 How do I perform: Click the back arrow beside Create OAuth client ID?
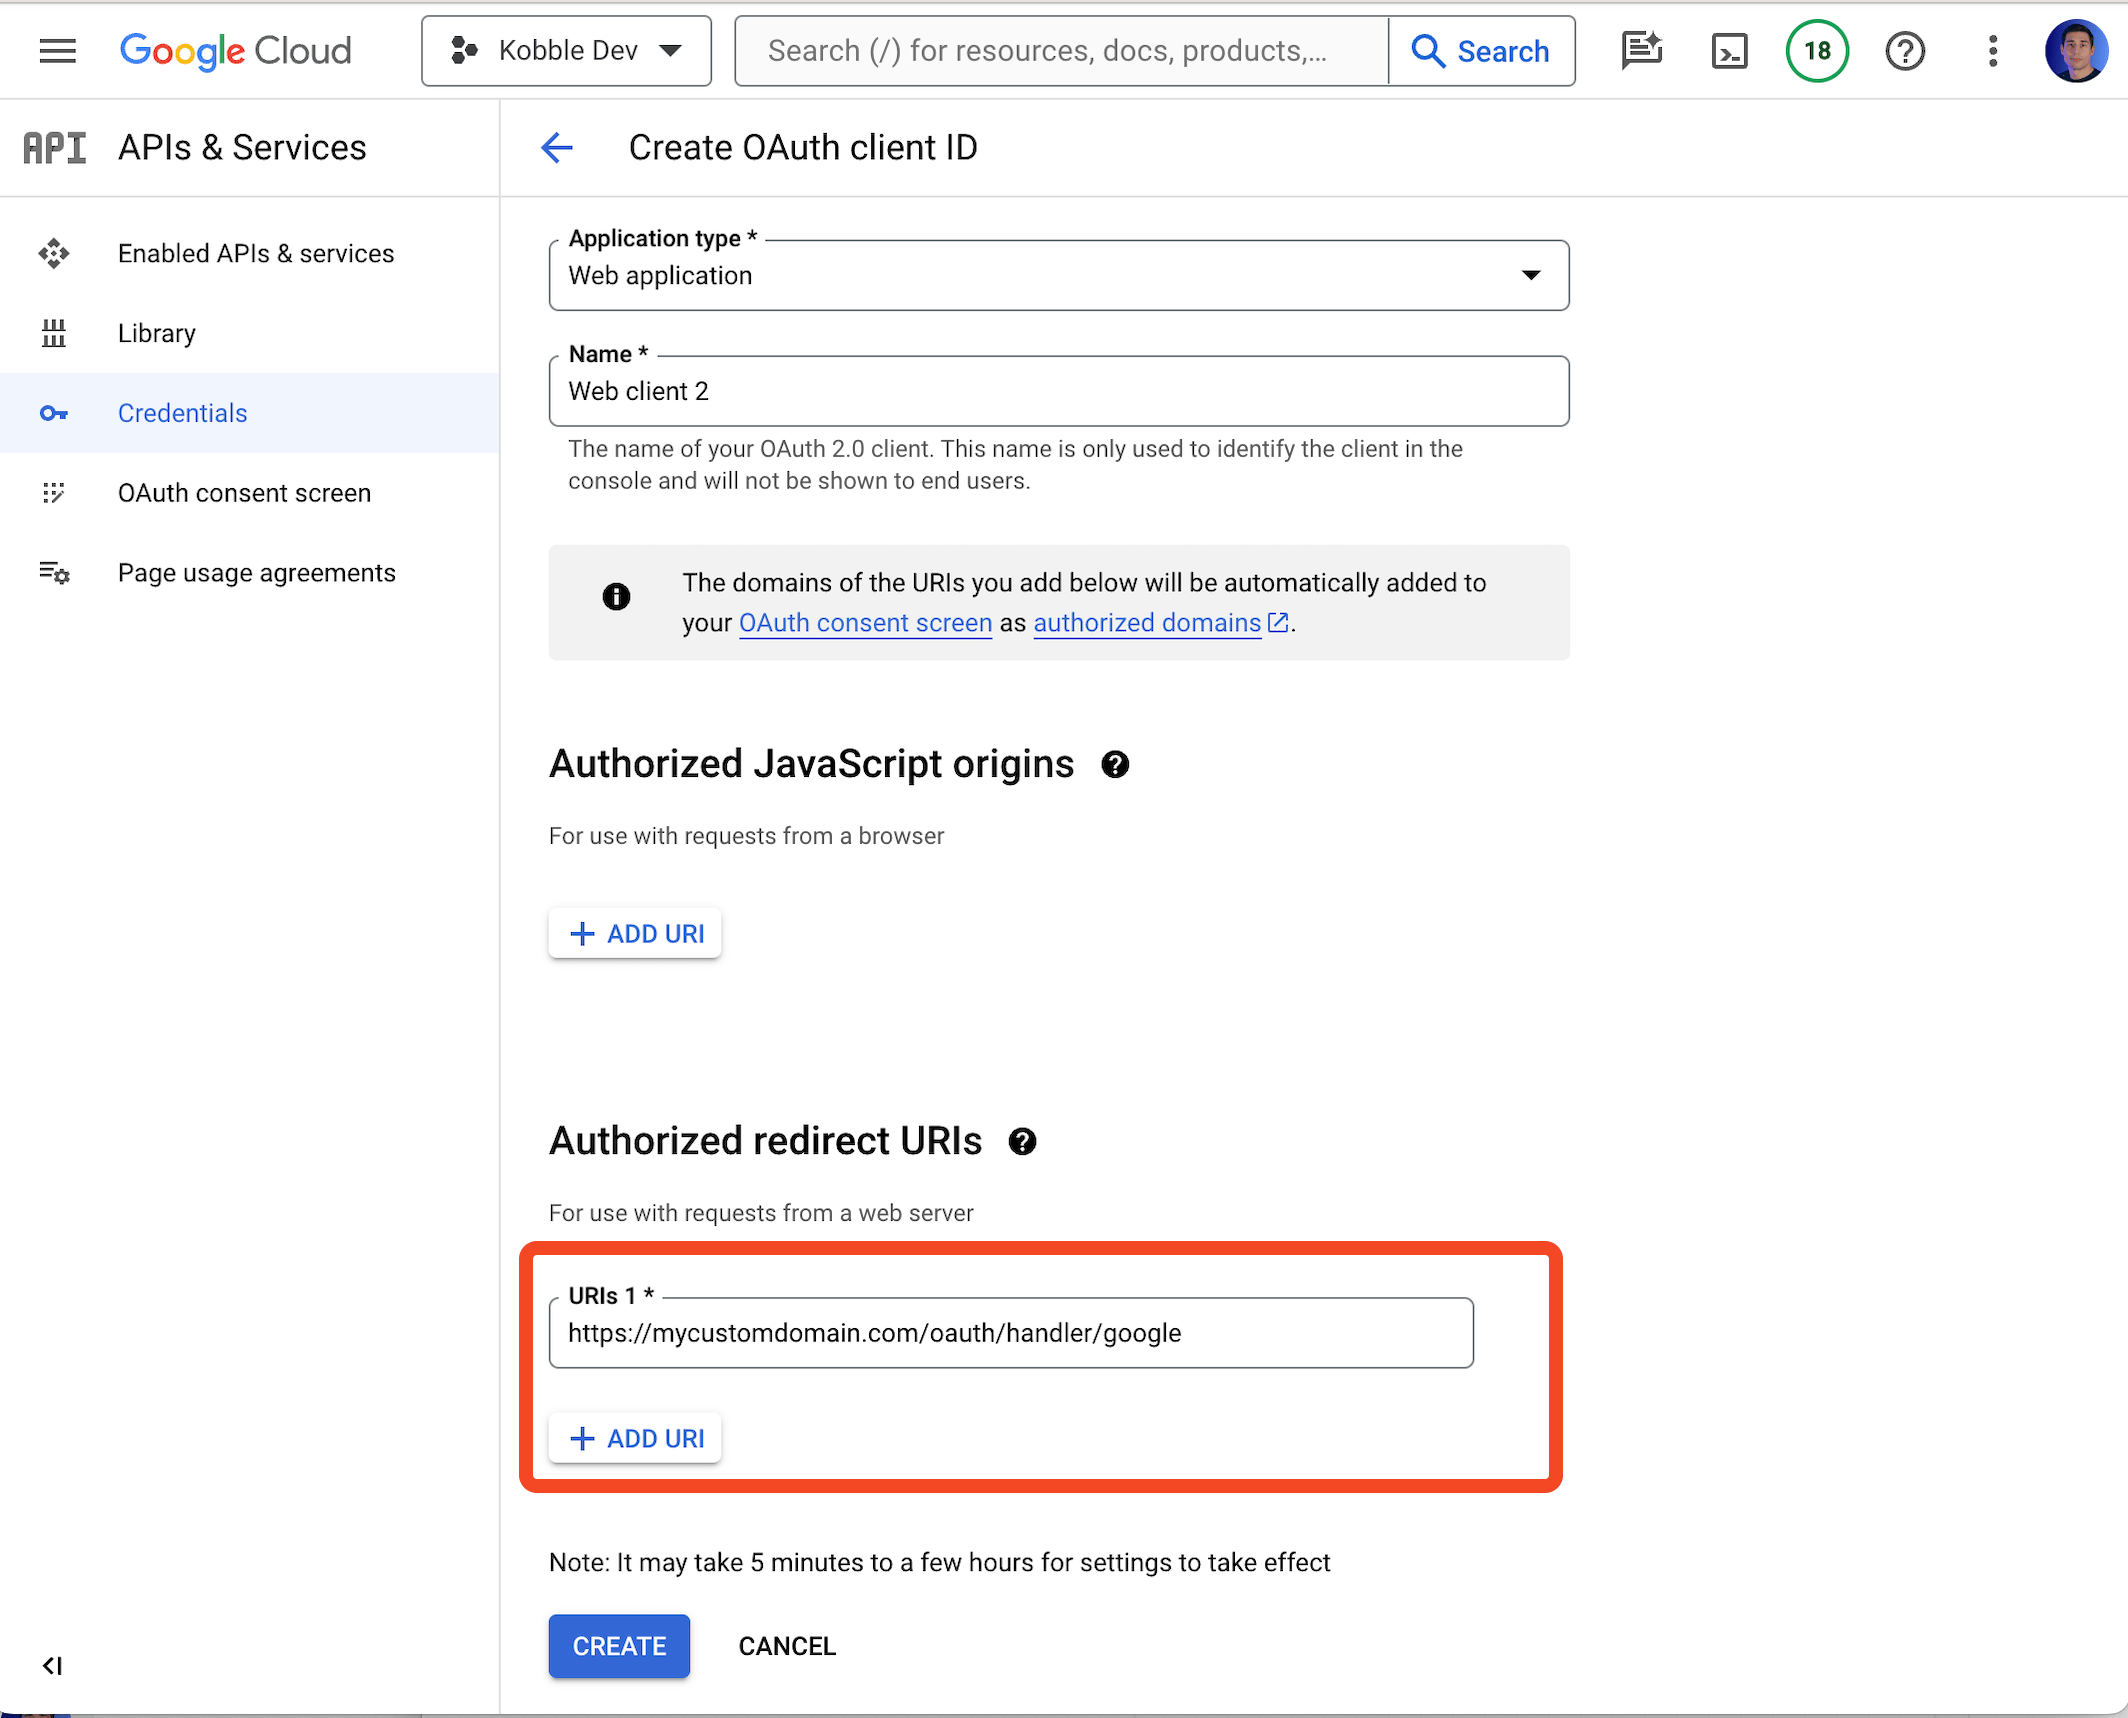click(x=557, y=147)
